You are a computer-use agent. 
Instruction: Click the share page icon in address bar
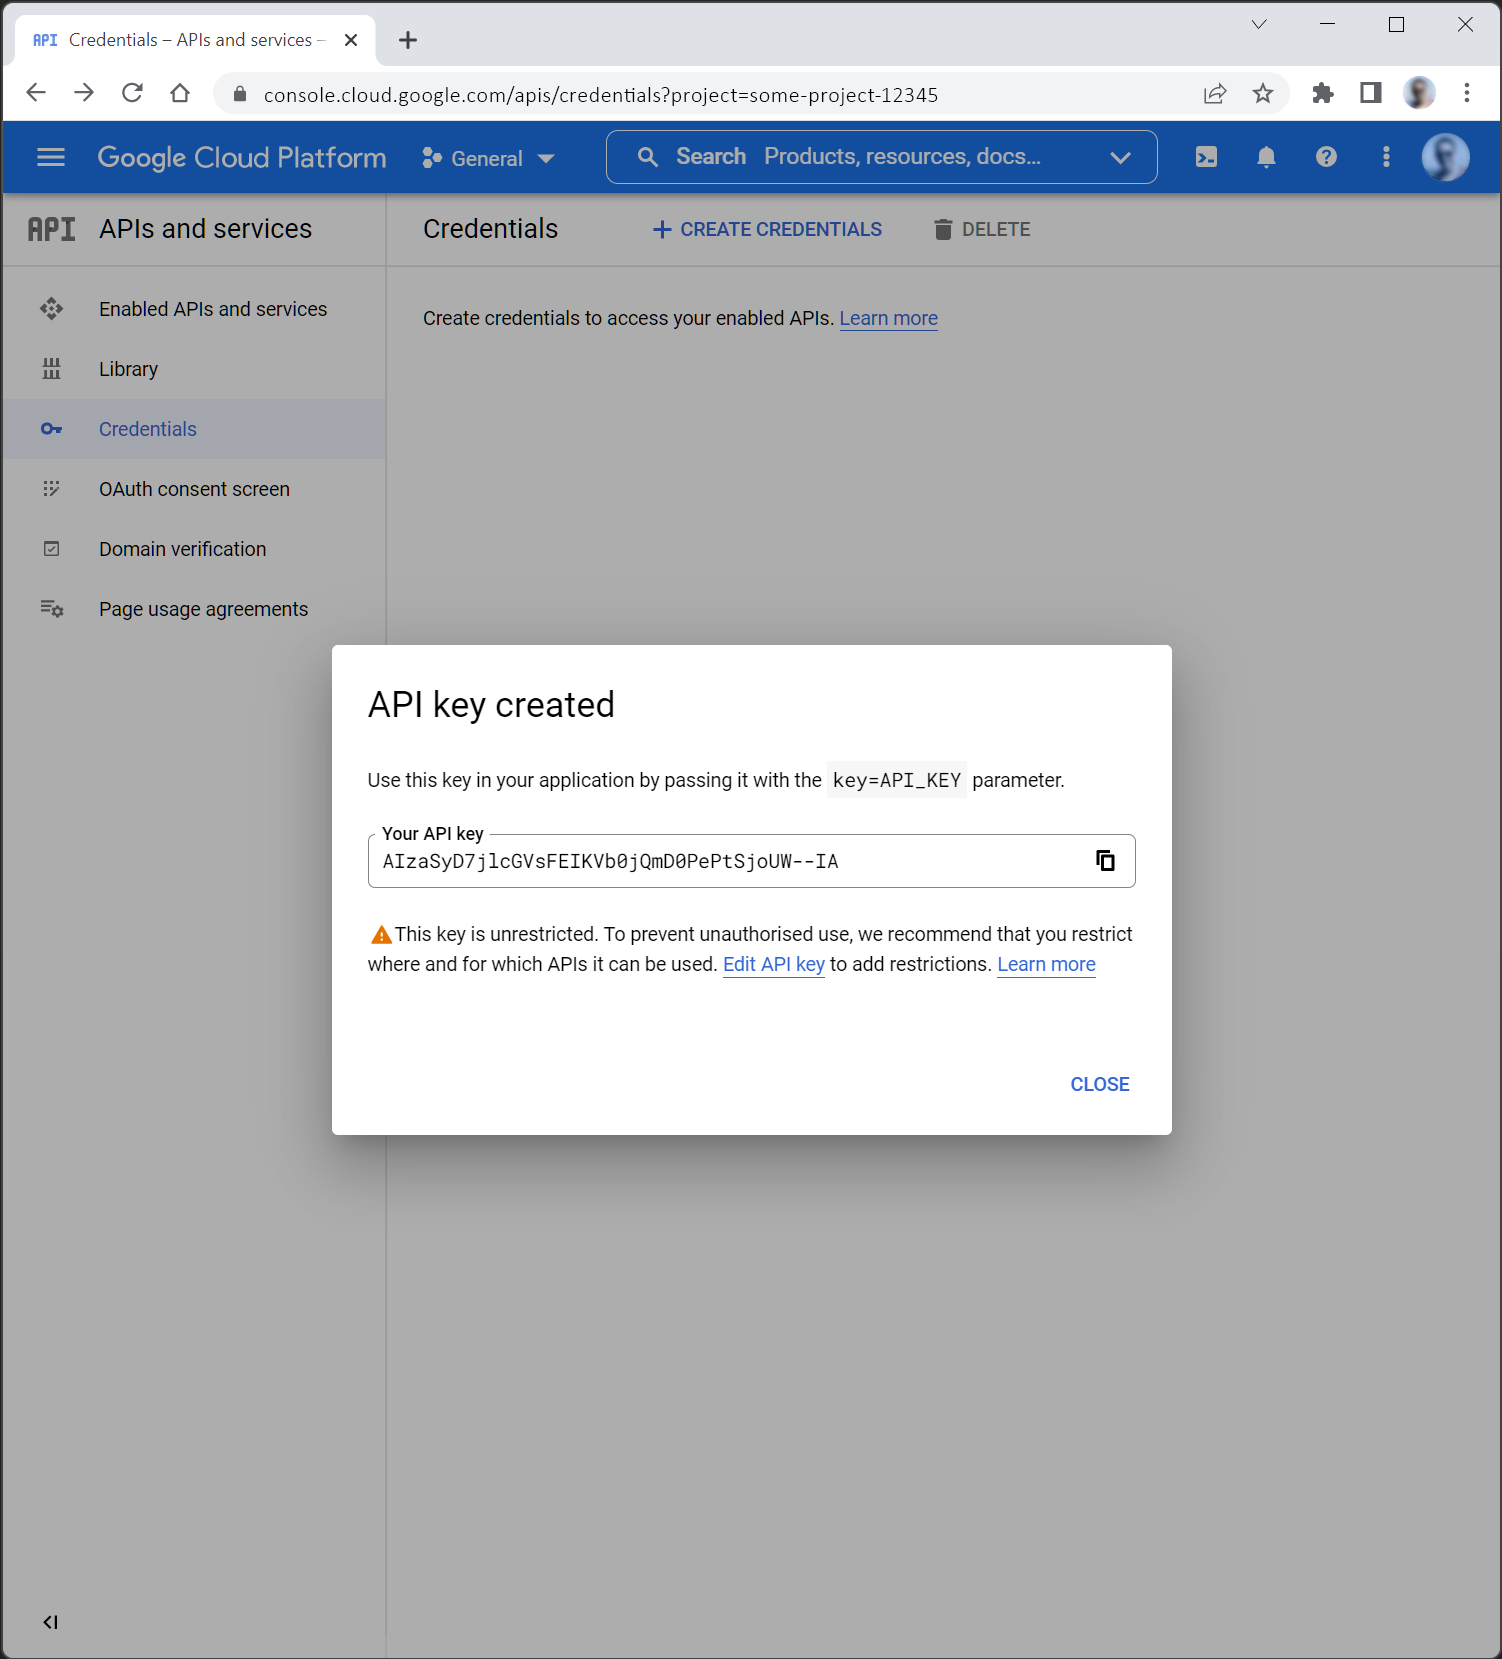tap(1215, 94)
